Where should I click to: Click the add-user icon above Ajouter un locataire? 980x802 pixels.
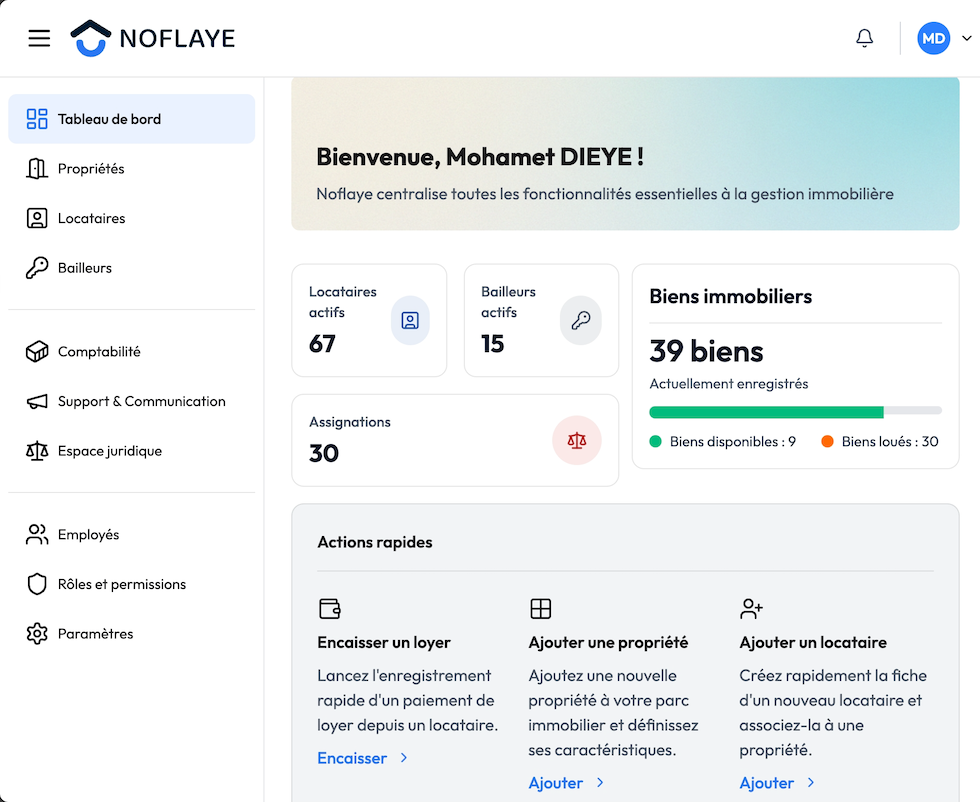751,608
